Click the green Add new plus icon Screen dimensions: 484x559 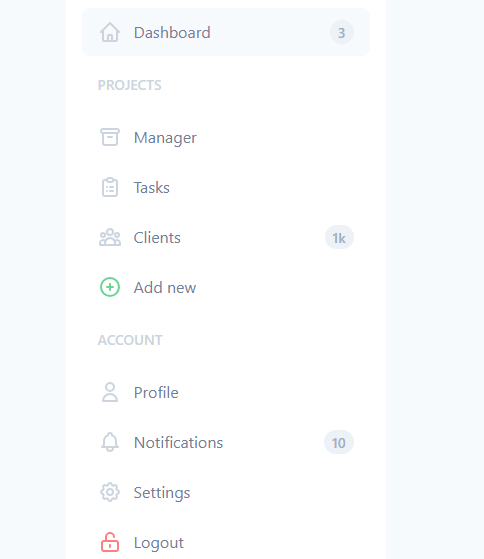110,287
